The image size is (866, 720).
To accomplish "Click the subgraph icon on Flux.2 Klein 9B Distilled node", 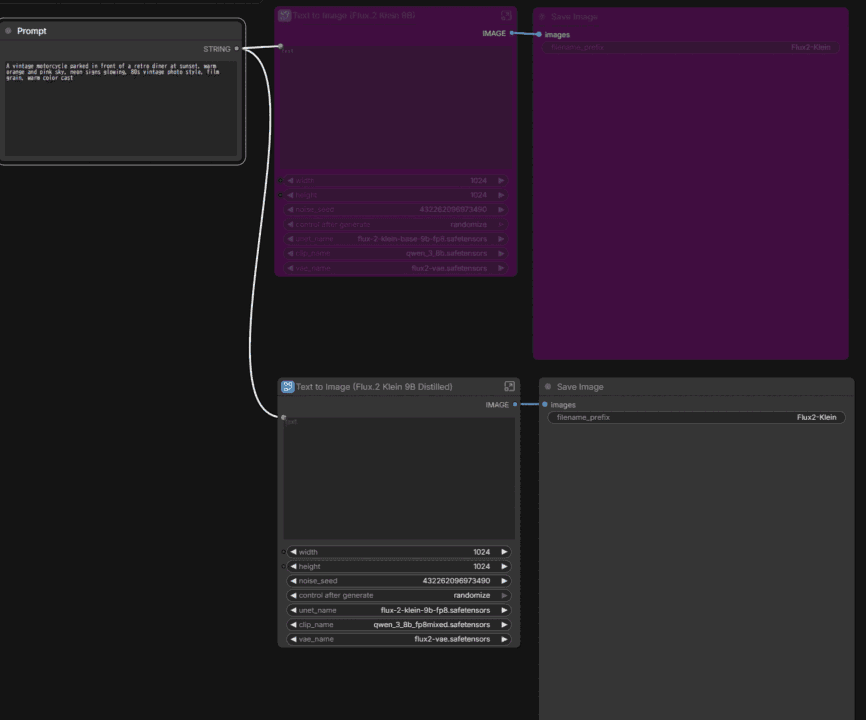I will click(287, 387).
